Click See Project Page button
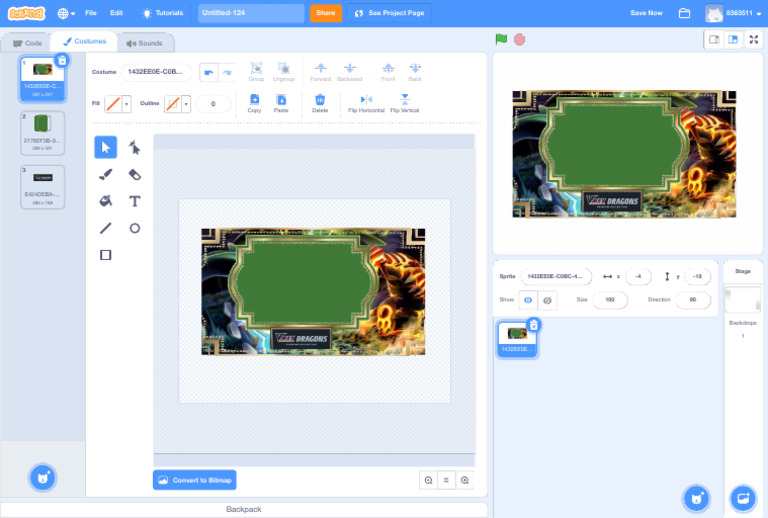Screen dimensions: 768x518 [389, 13]
